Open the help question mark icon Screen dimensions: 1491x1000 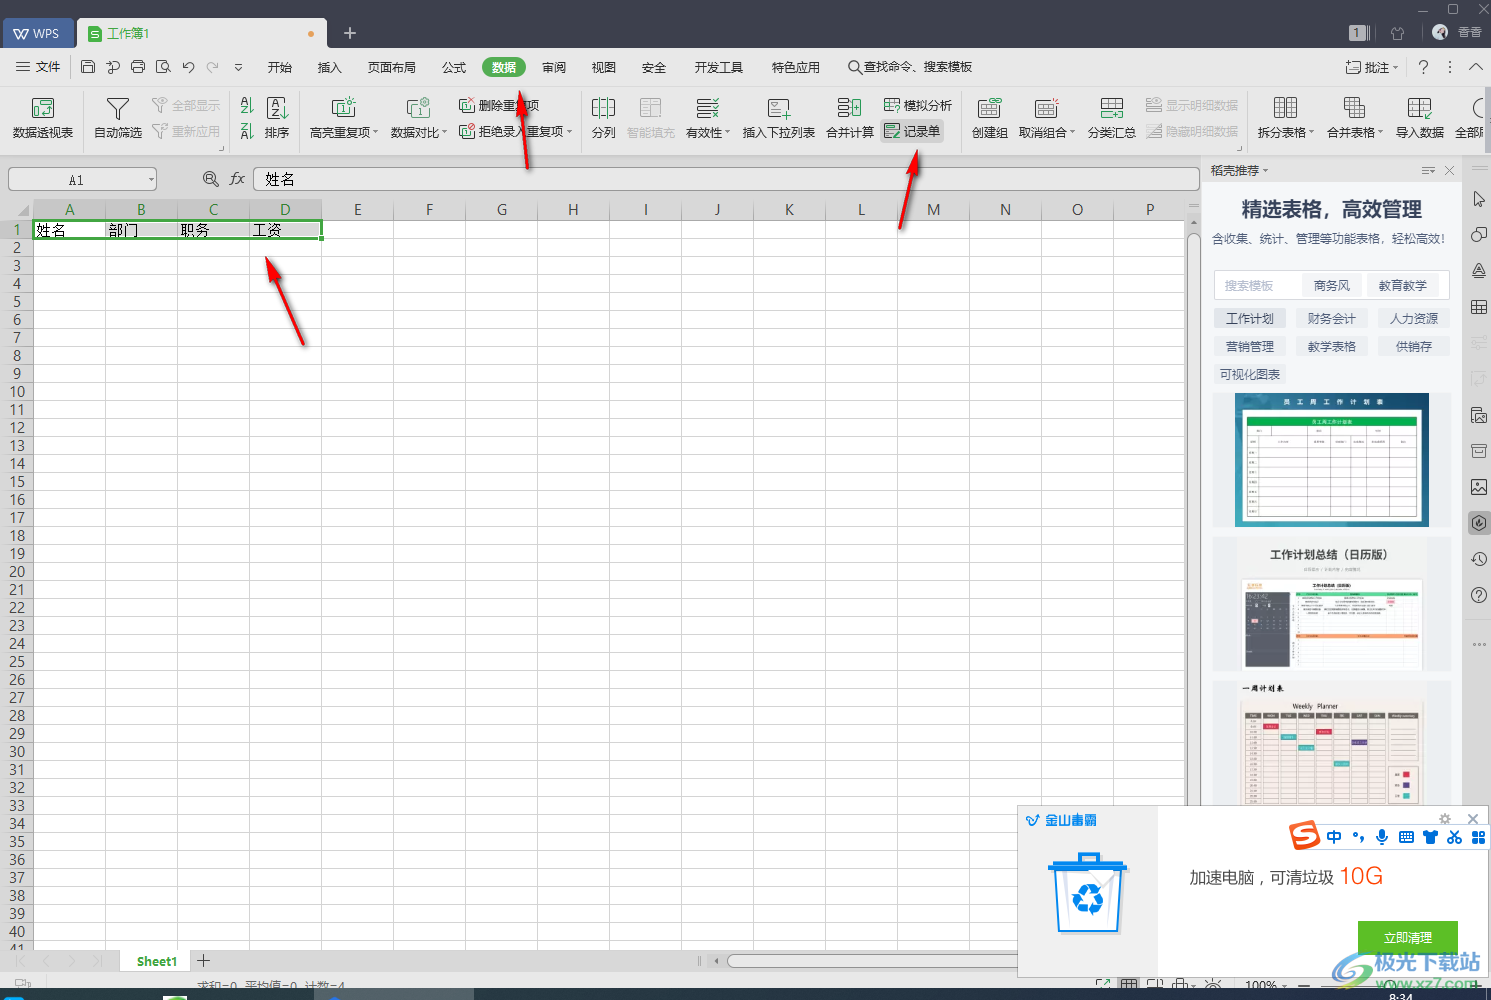1423,67
